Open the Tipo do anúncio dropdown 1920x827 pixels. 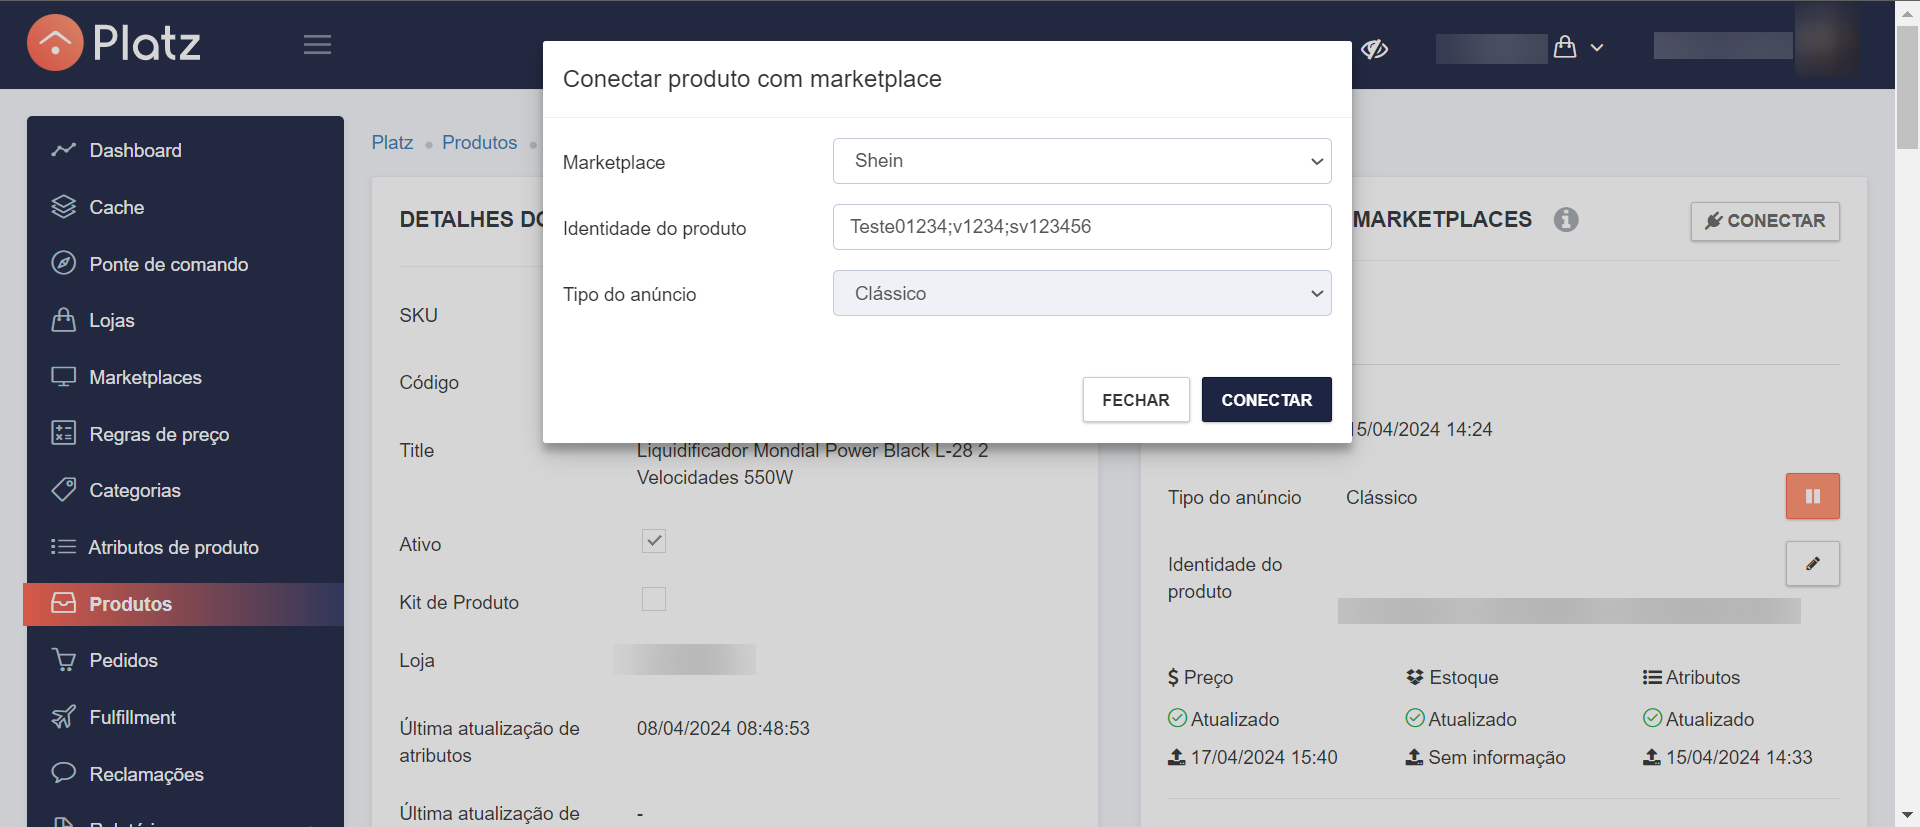(1082, 293)
